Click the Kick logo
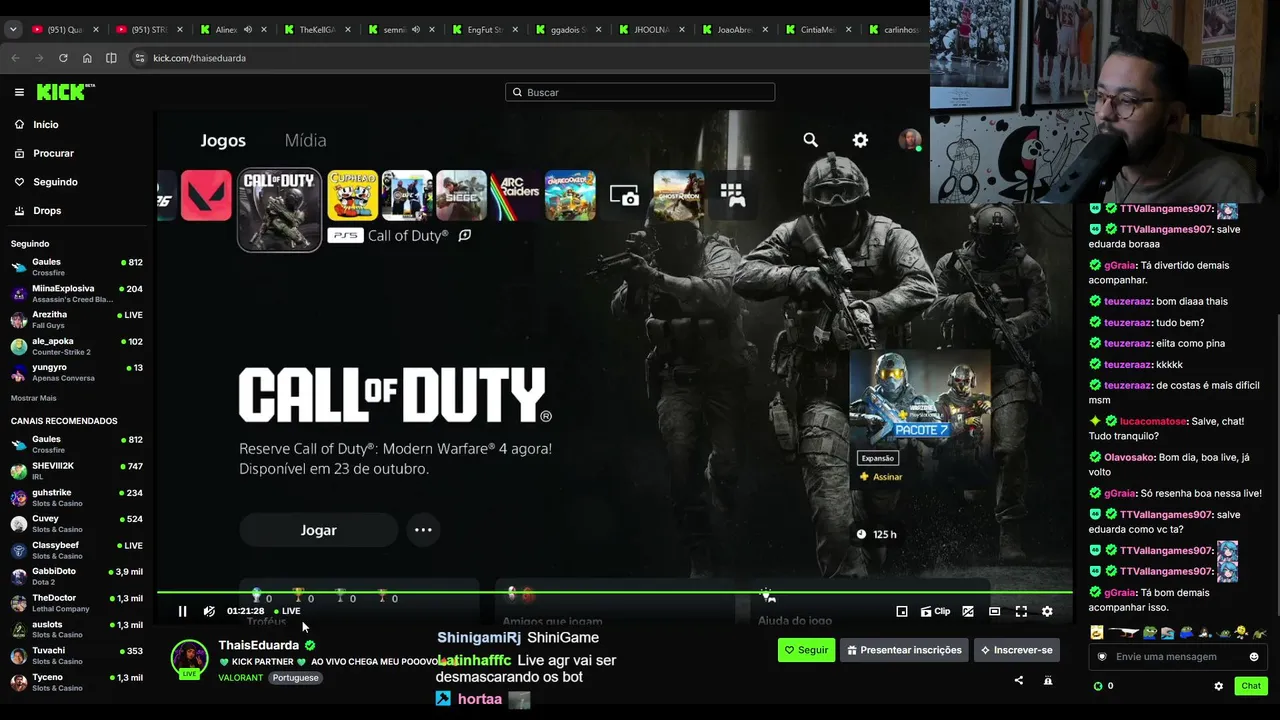The image size is (1280, 720). coord(65,92)
